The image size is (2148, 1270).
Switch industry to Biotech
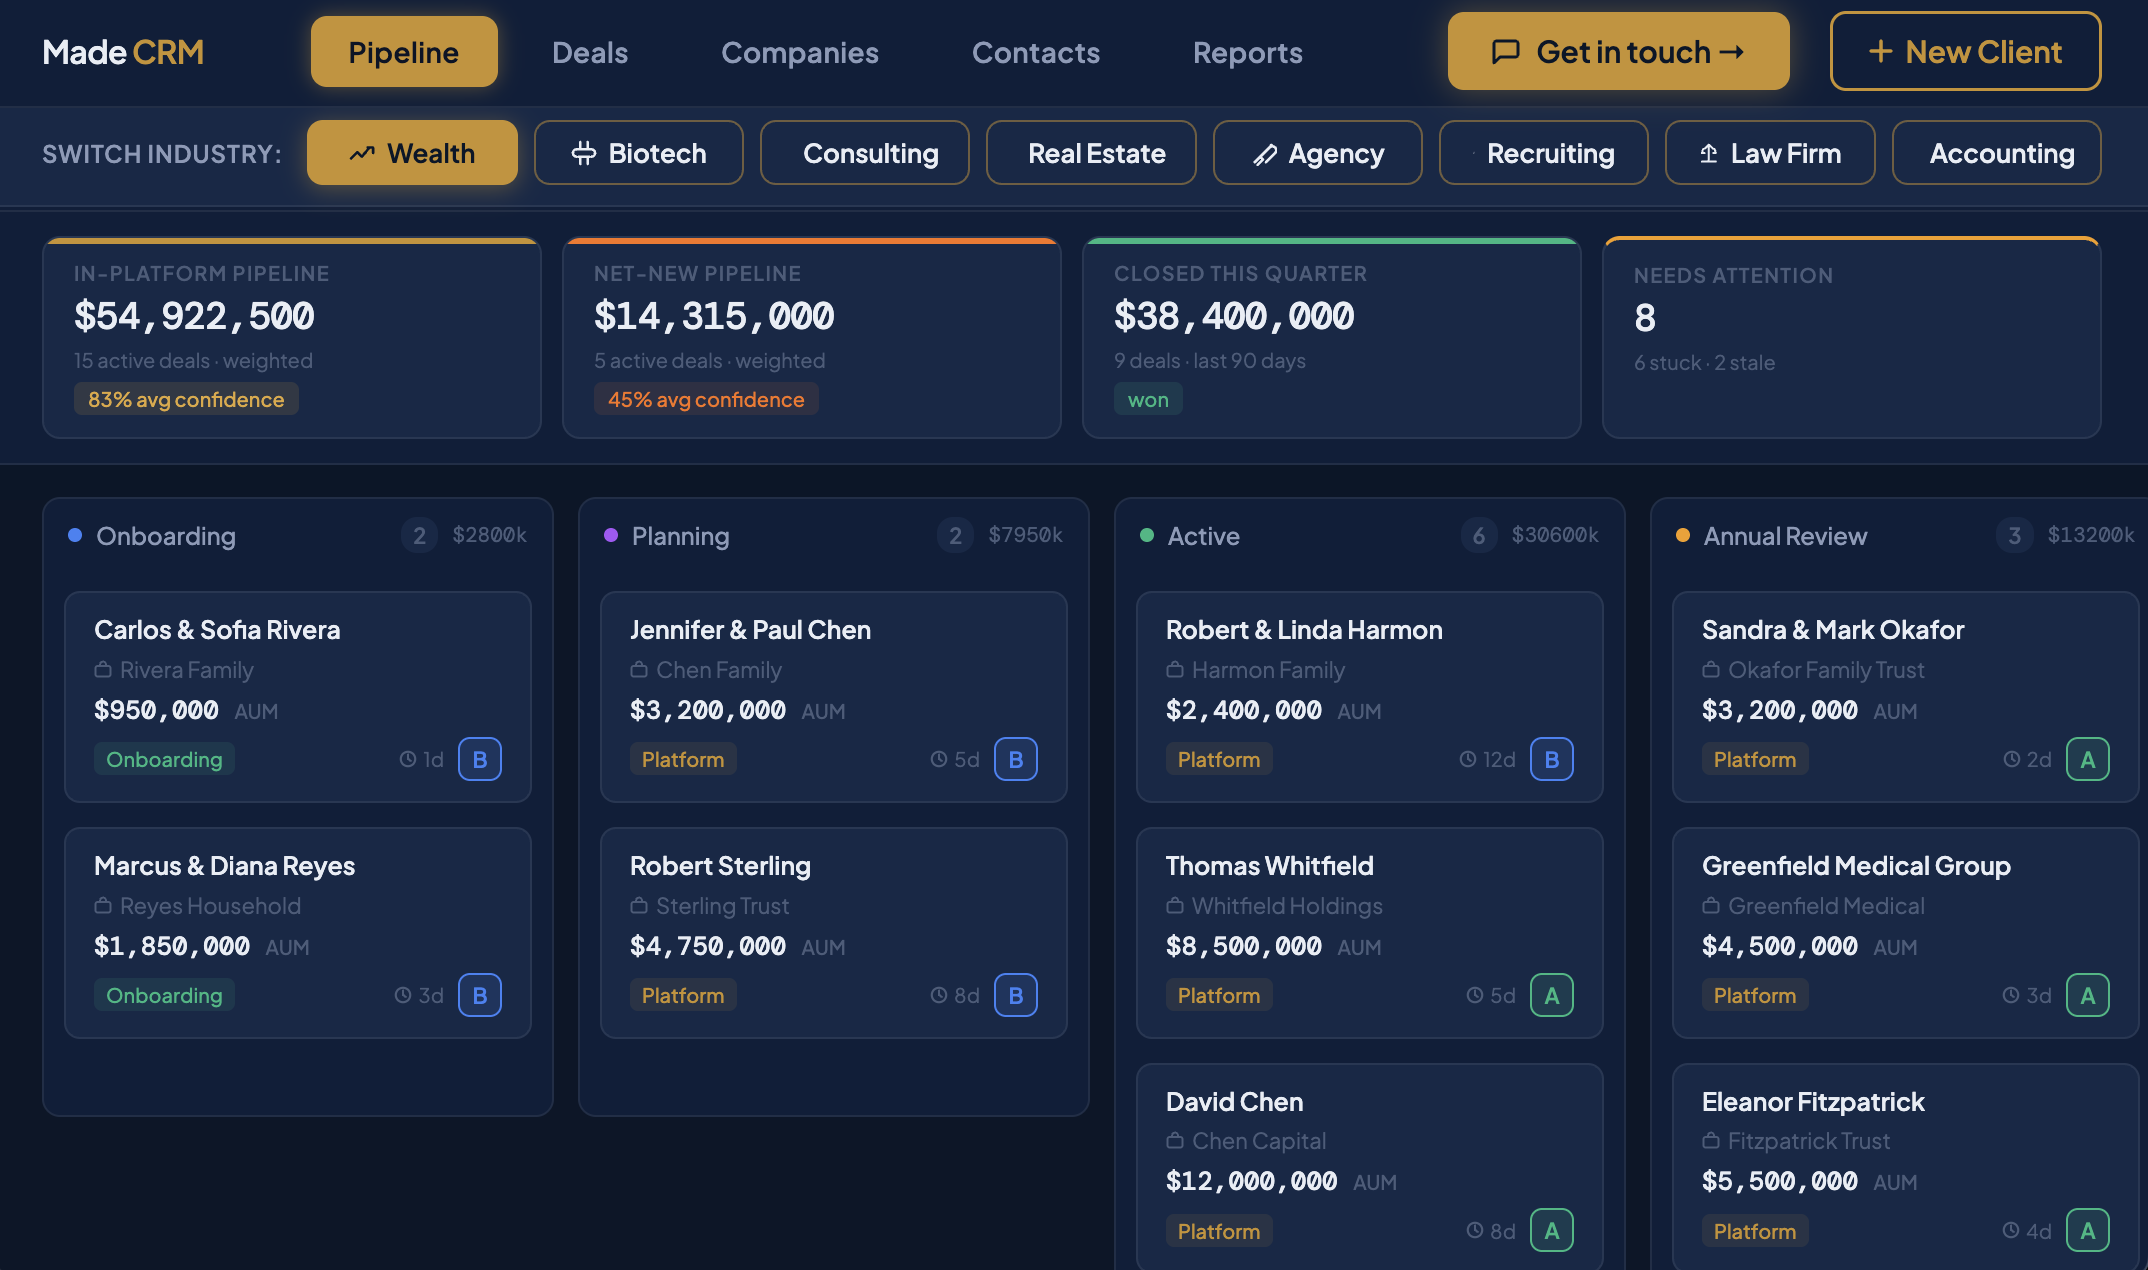638,153
